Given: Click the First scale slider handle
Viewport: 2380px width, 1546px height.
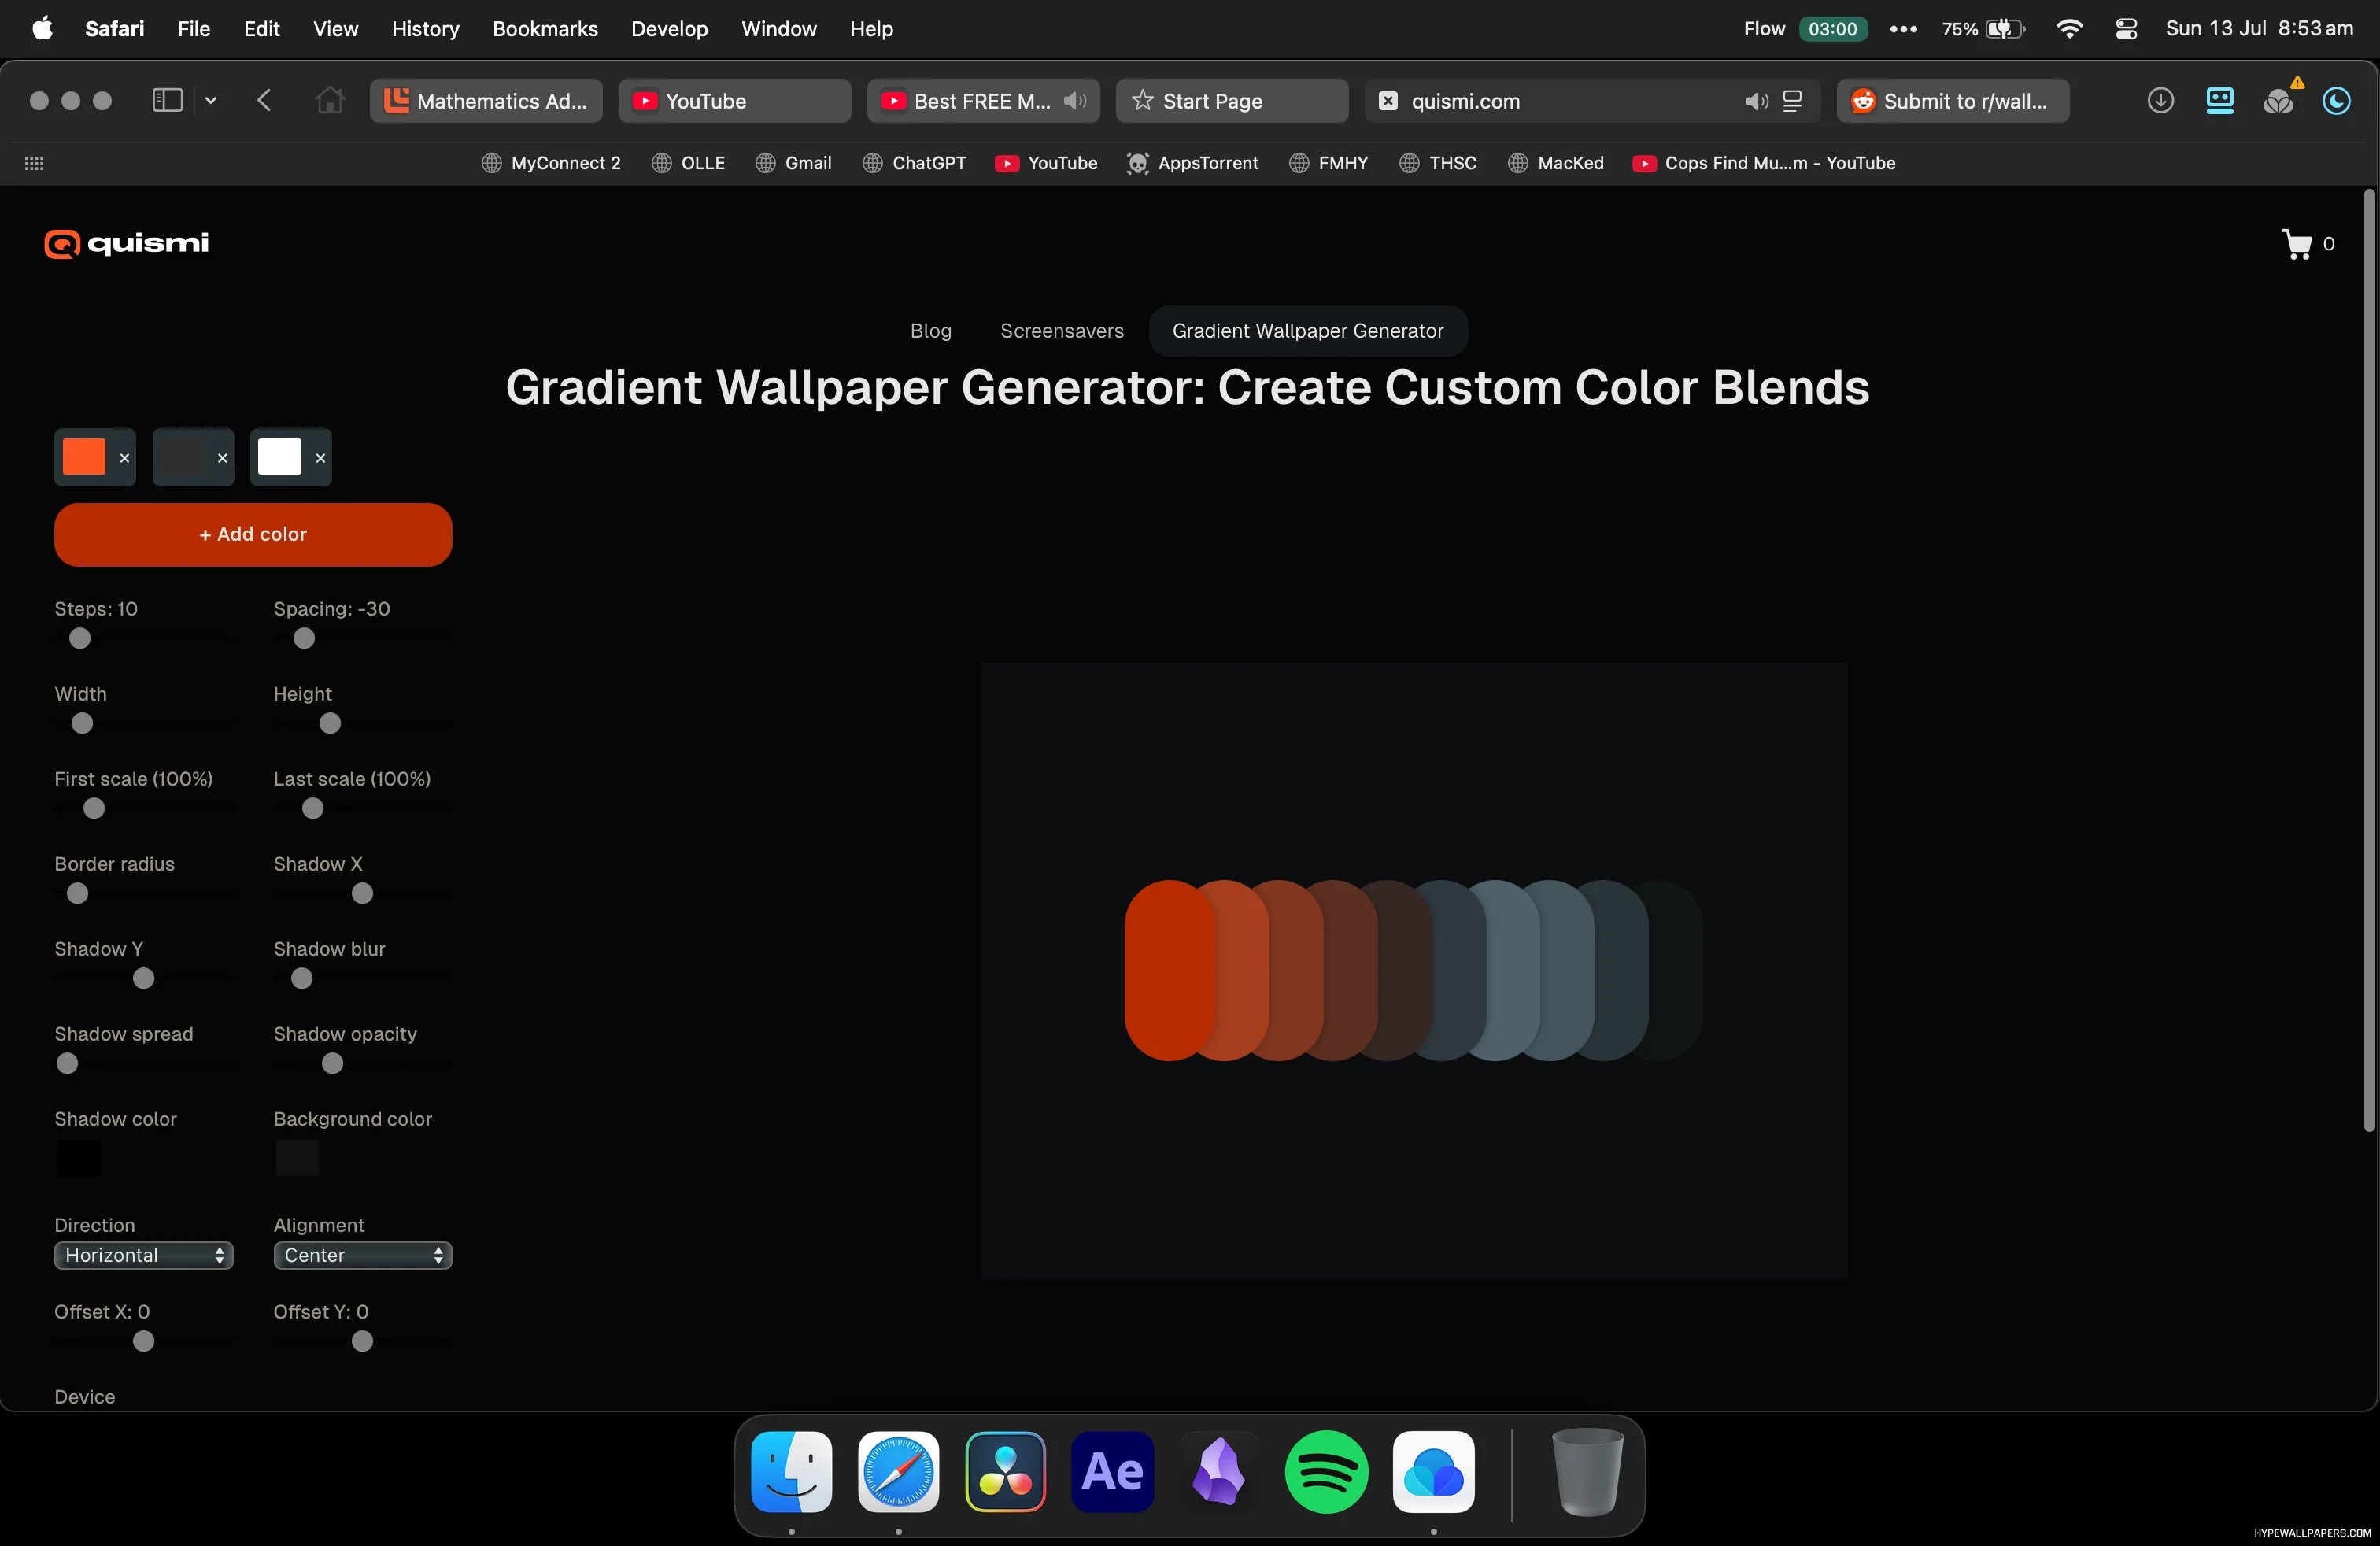Looking at the screenshot, I should [x=94, y=808].
